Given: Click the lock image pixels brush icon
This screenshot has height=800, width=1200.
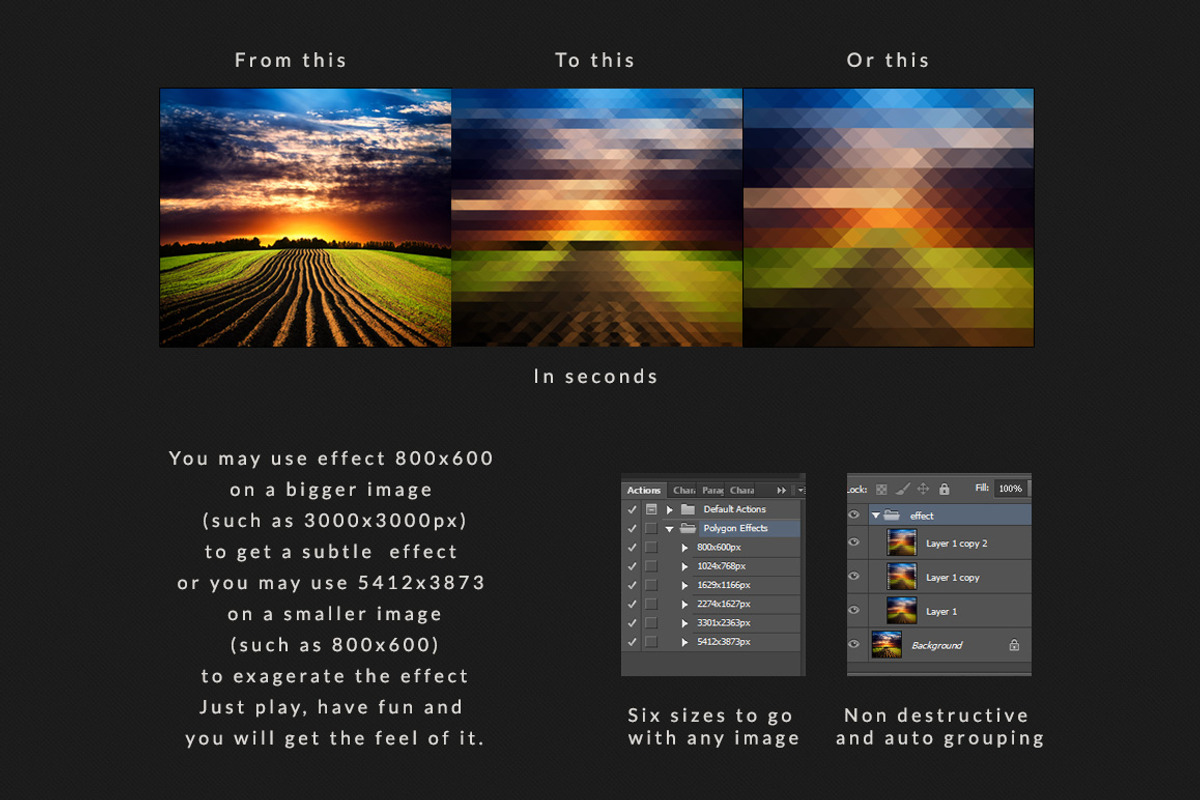Looking at the screenshot, I should point(902,489).
